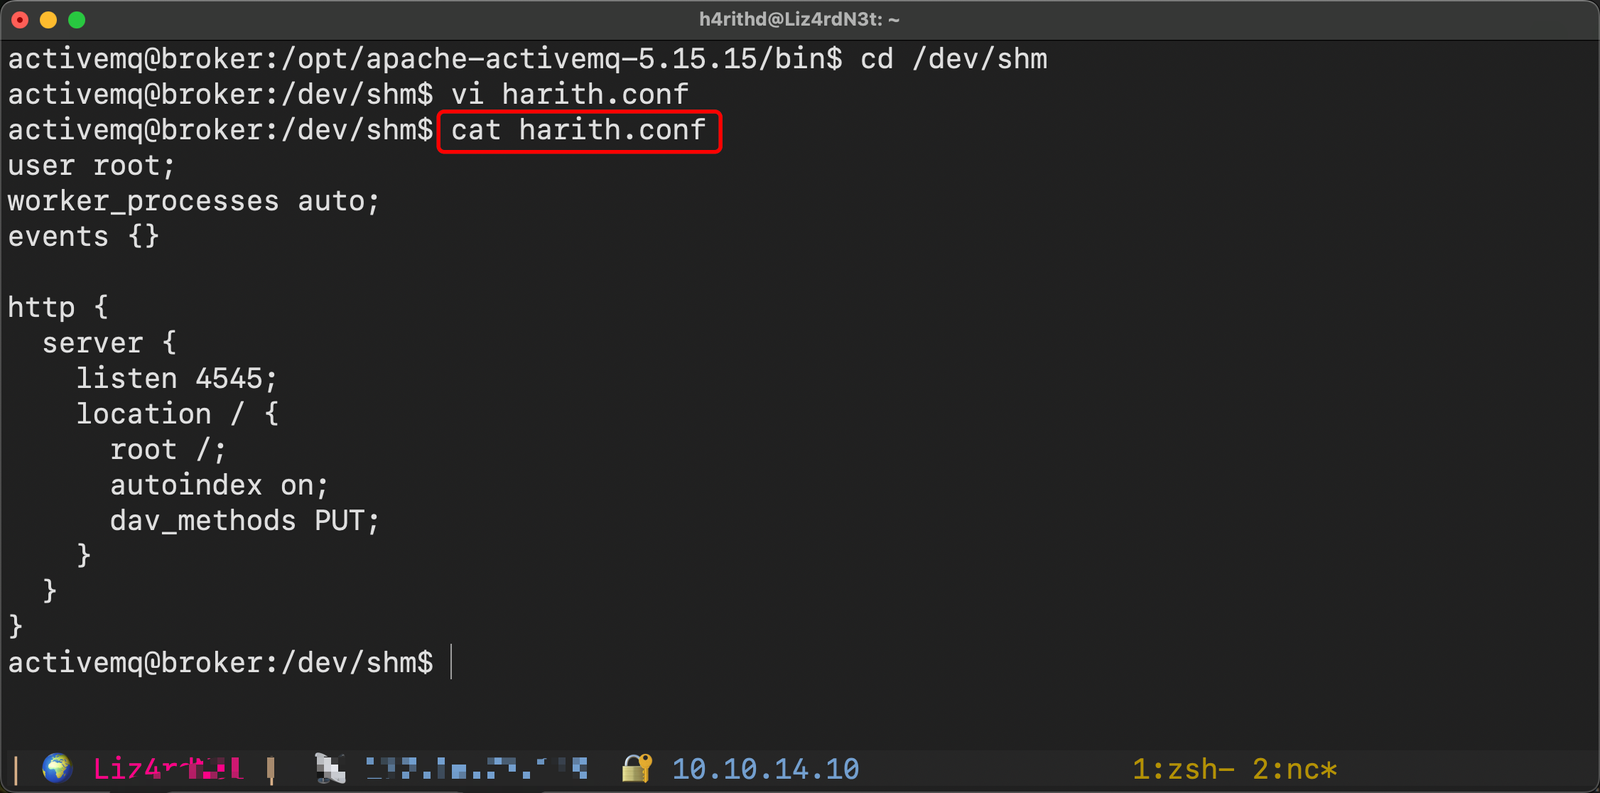Click the highlighted cat harith.conf command
This screenshot has width=1600, height=793.
(578, 130)
